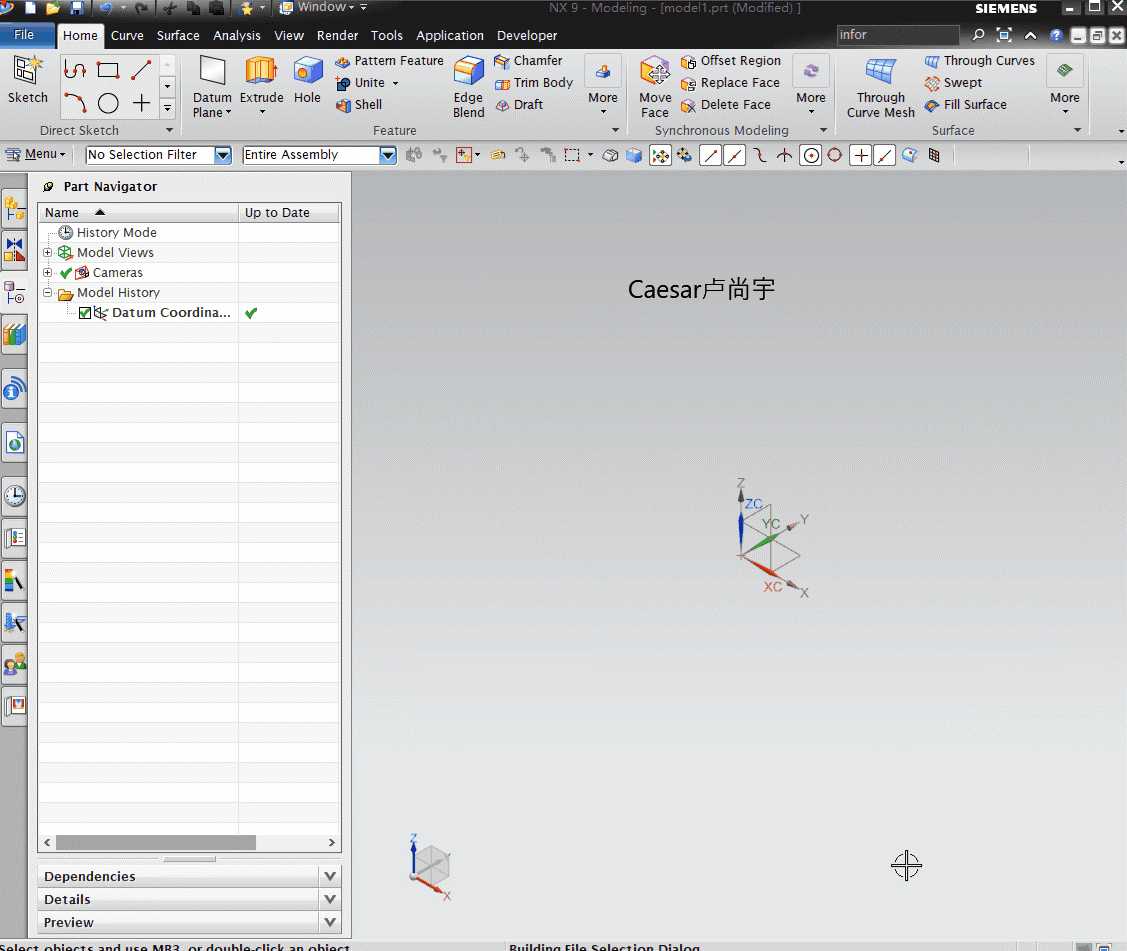This screenshot has height=951, width=1127.
Task: Apply the Draft tool
Action: click(519, 105)
